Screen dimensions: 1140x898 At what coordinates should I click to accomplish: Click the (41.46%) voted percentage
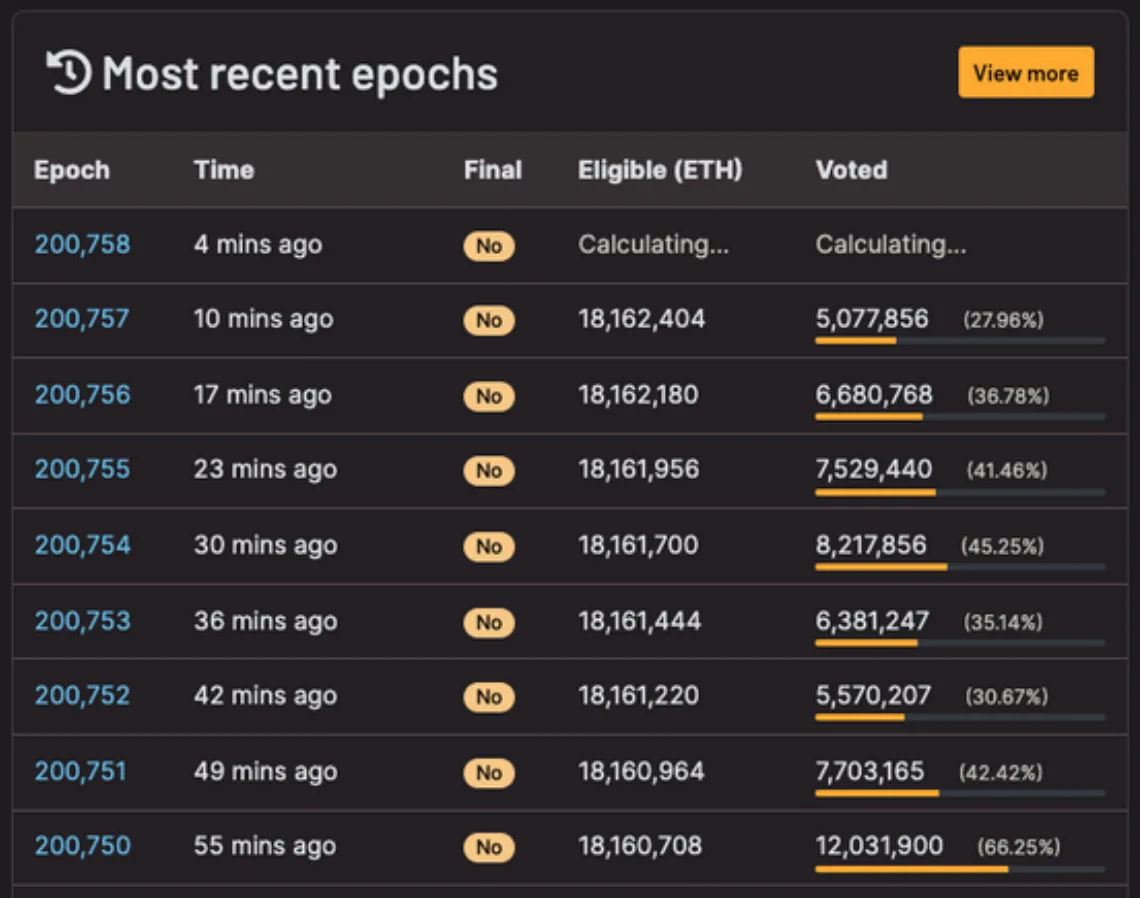coord(1007,470)
